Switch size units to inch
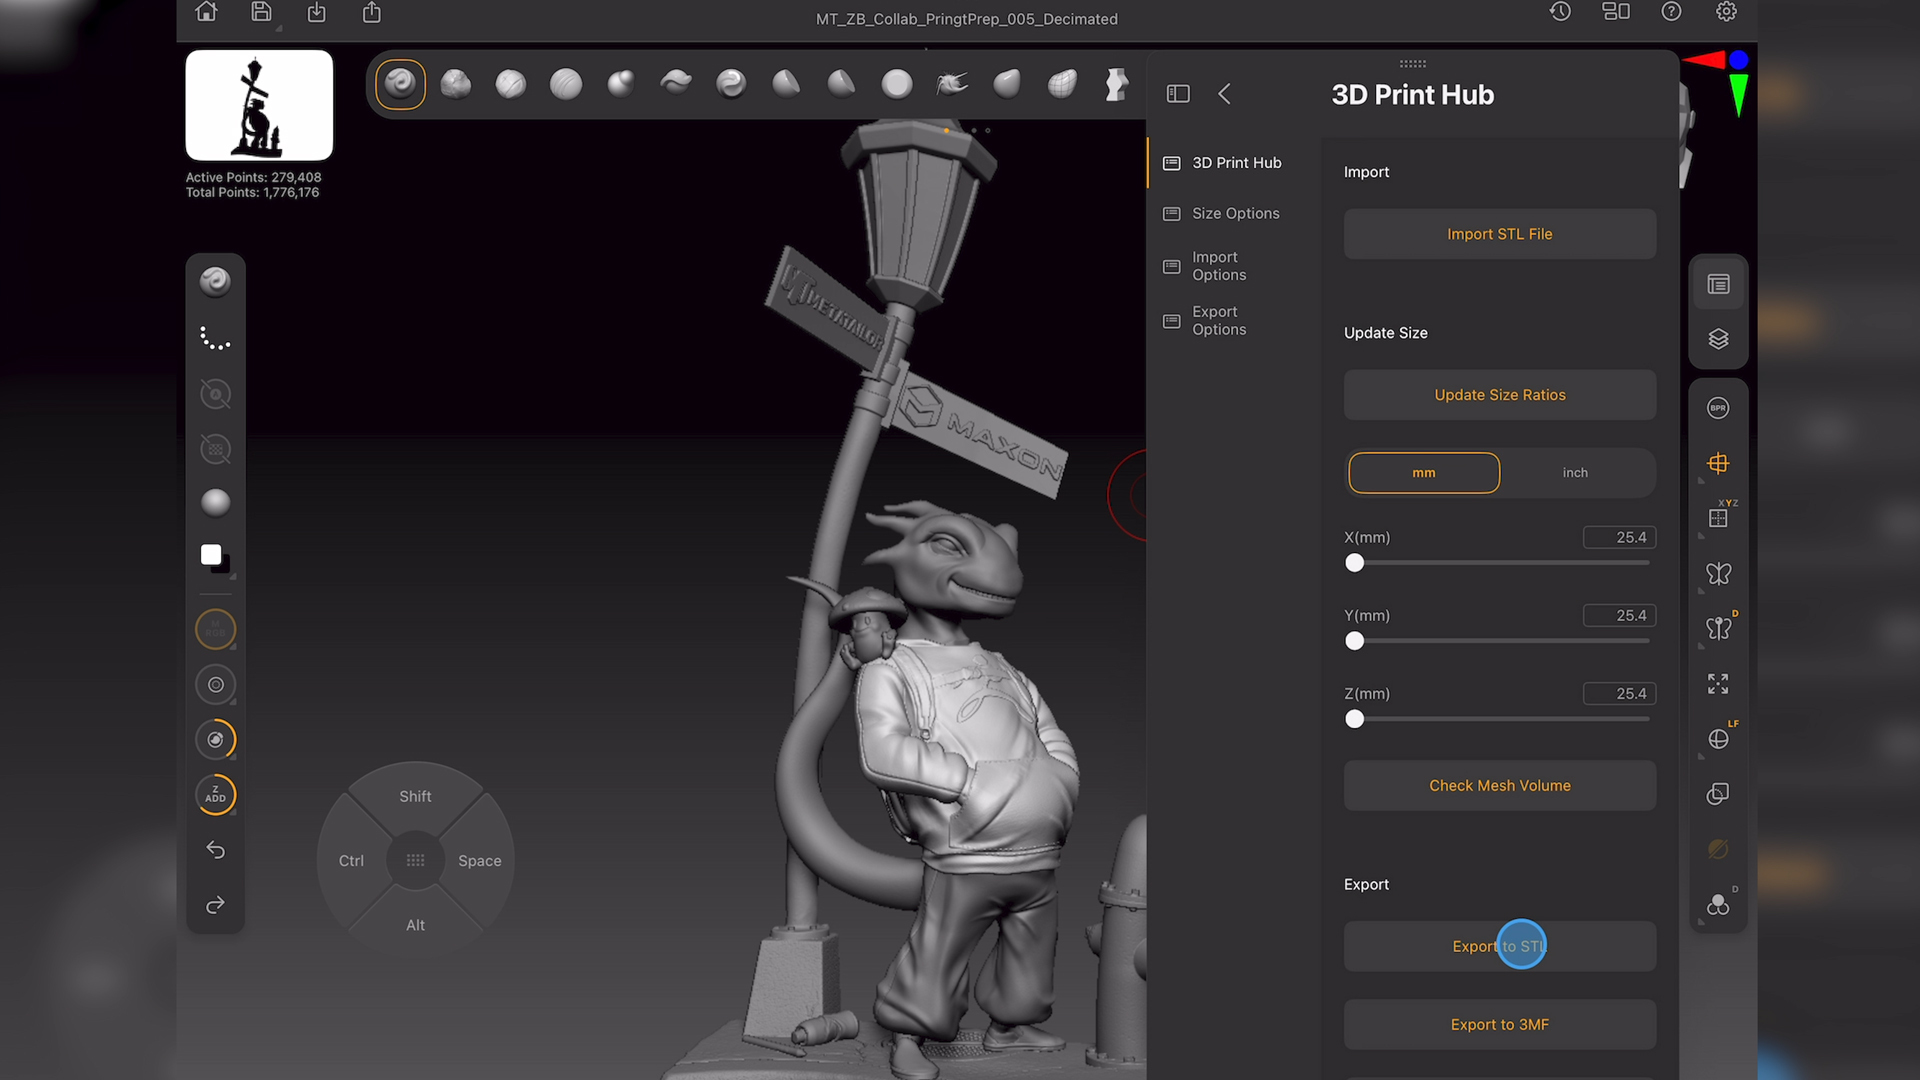Viewport: 1920px width, 1080px height. [1575, 472]
